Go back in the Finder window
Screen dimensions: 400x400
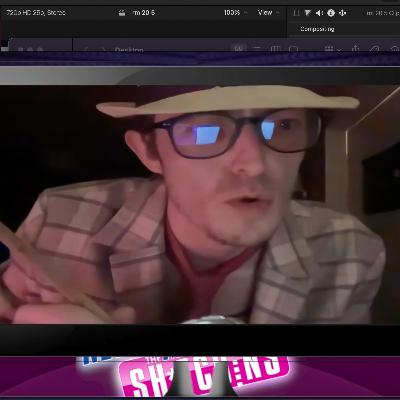tap(86, 50)
